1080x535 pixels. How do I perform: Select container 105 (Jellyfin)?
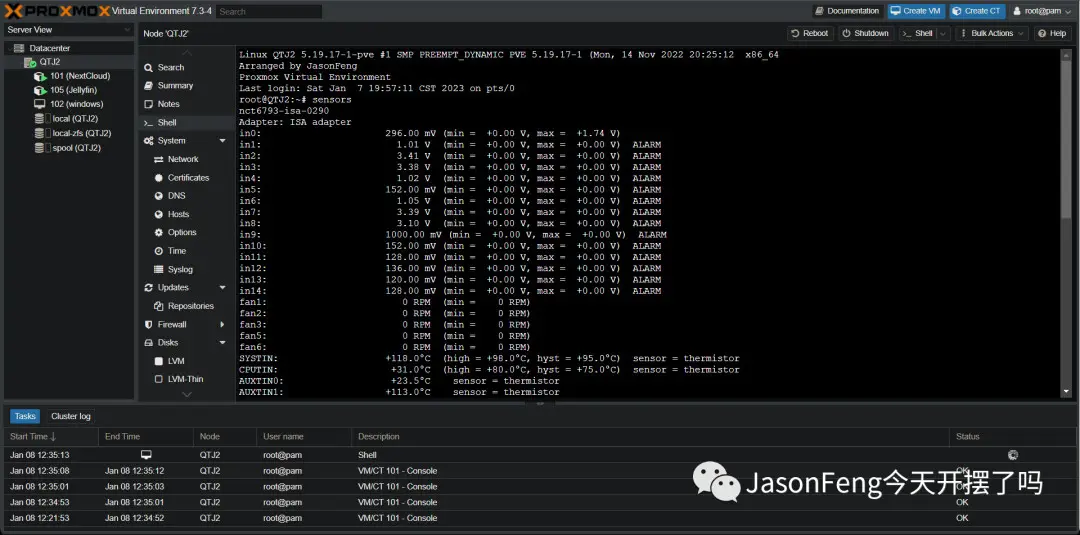click(73, 90)
